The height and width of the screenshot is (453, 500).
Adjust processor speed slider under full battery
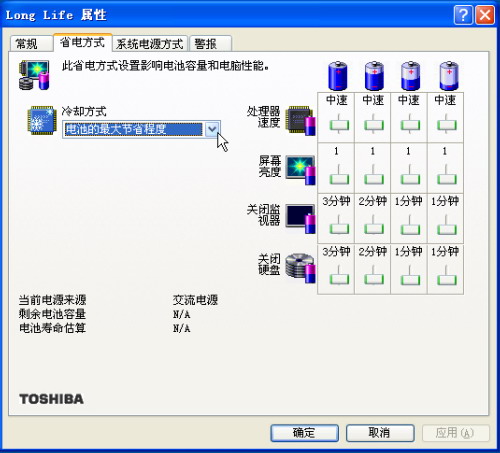coord(339,125)
